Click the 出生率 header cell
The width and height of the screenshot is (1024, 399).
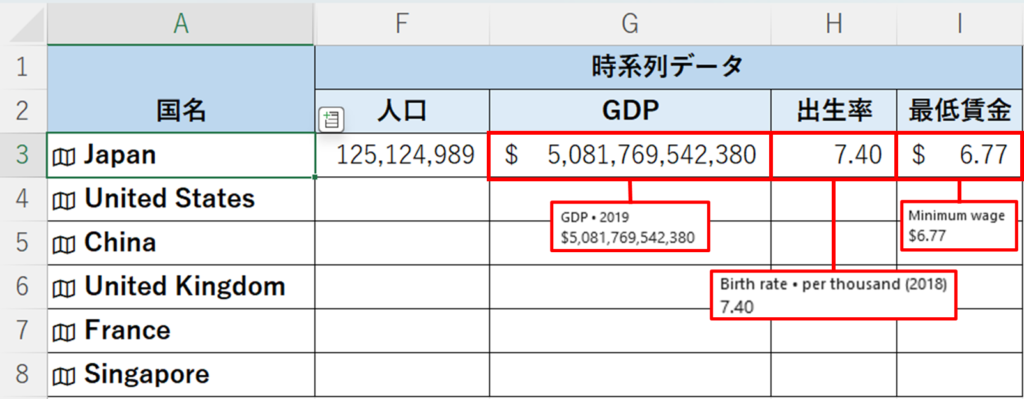click(x=834, y=111)
